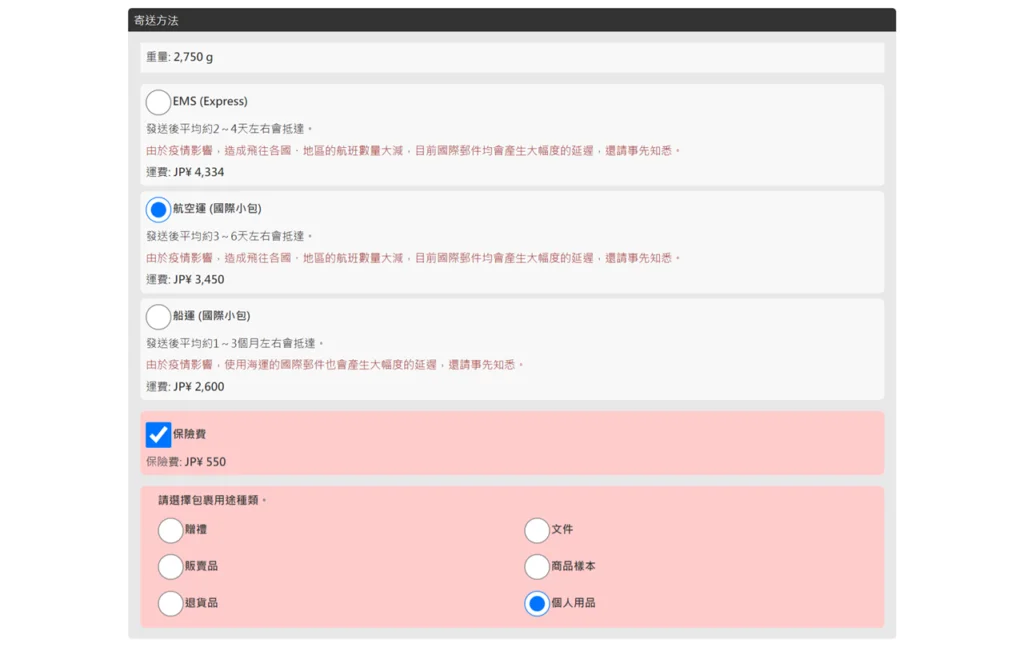Click the text 發送後平均約3～6天左右會抵達
1024x647 pixels.
[x=229, y=236]
